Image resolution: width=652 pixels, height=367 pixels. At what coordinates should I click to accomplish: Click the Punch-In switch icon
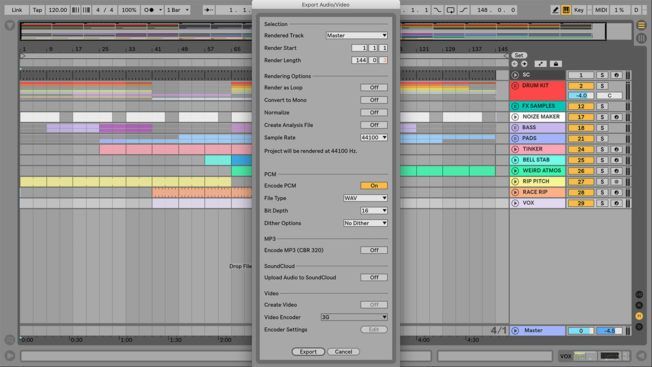pos(437,10)
